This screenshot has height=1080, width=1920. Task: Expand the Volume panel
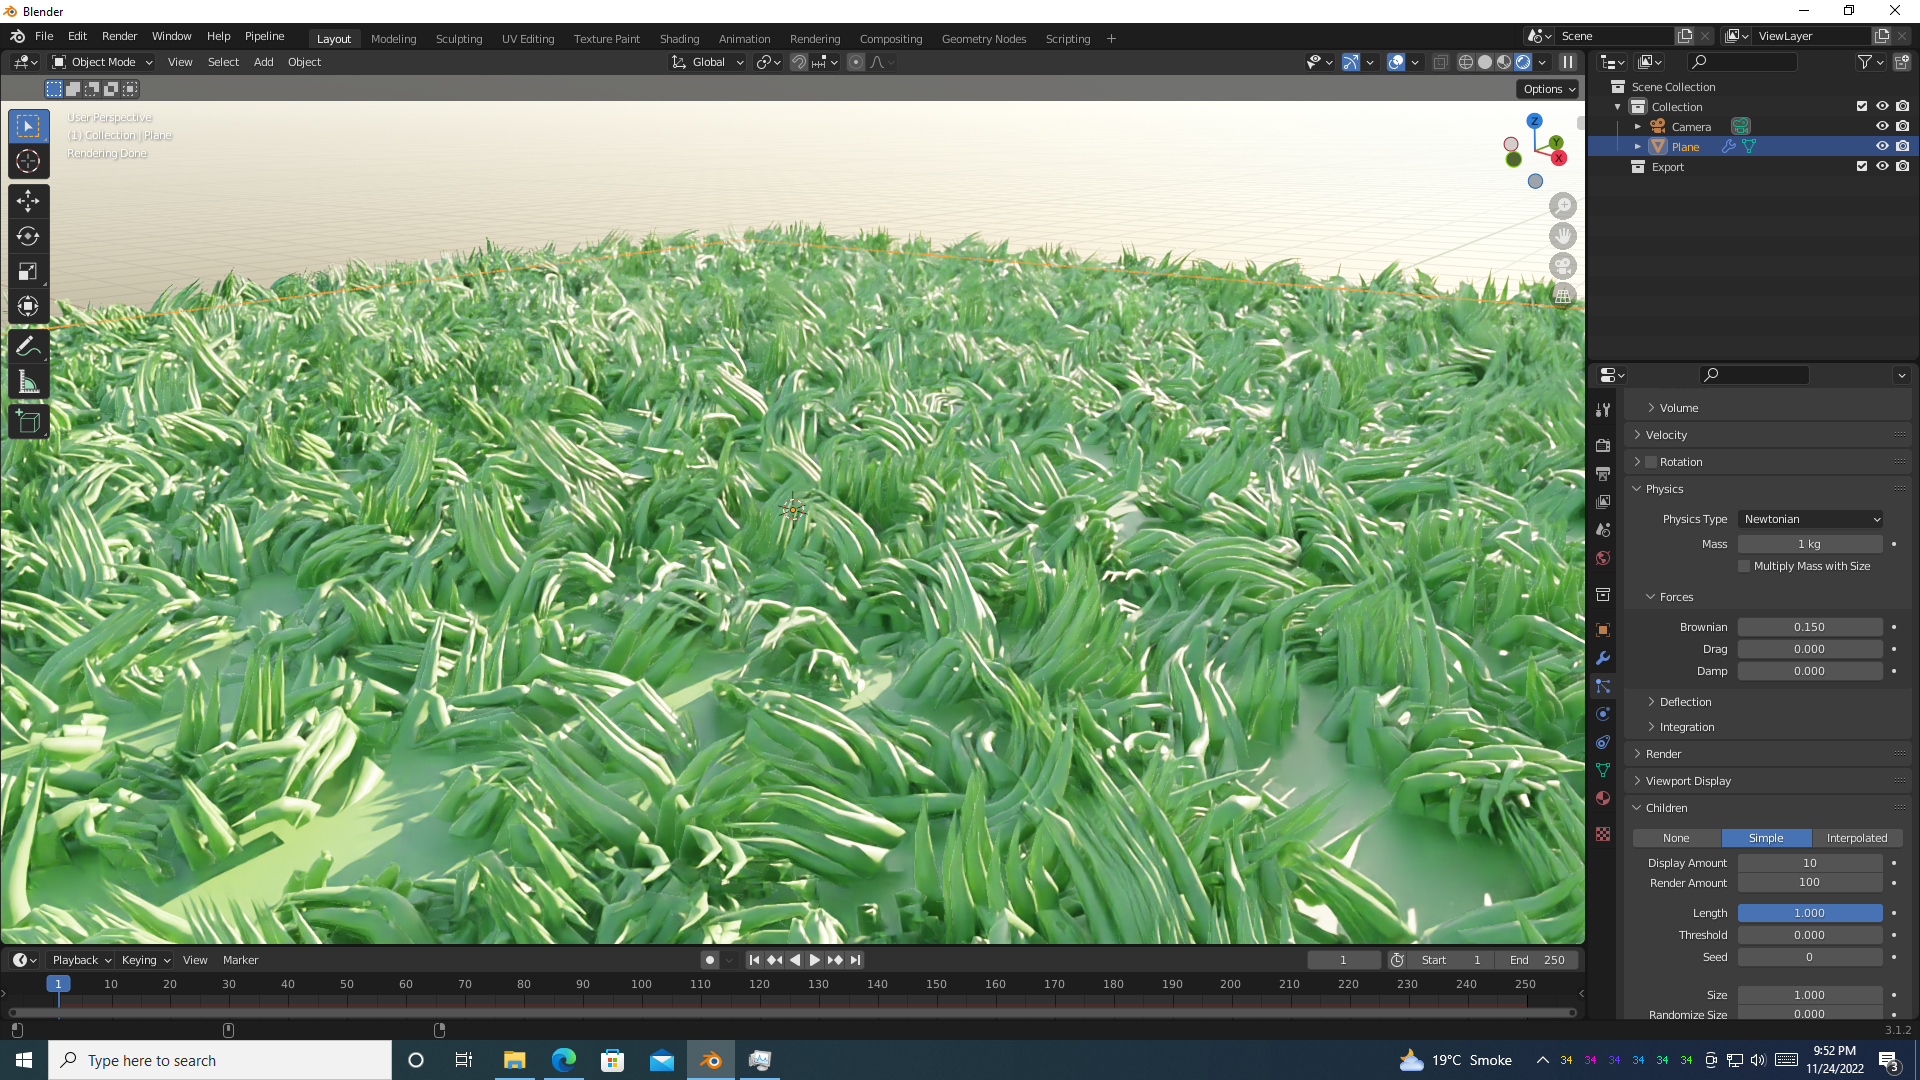[x=1679, y=408]
